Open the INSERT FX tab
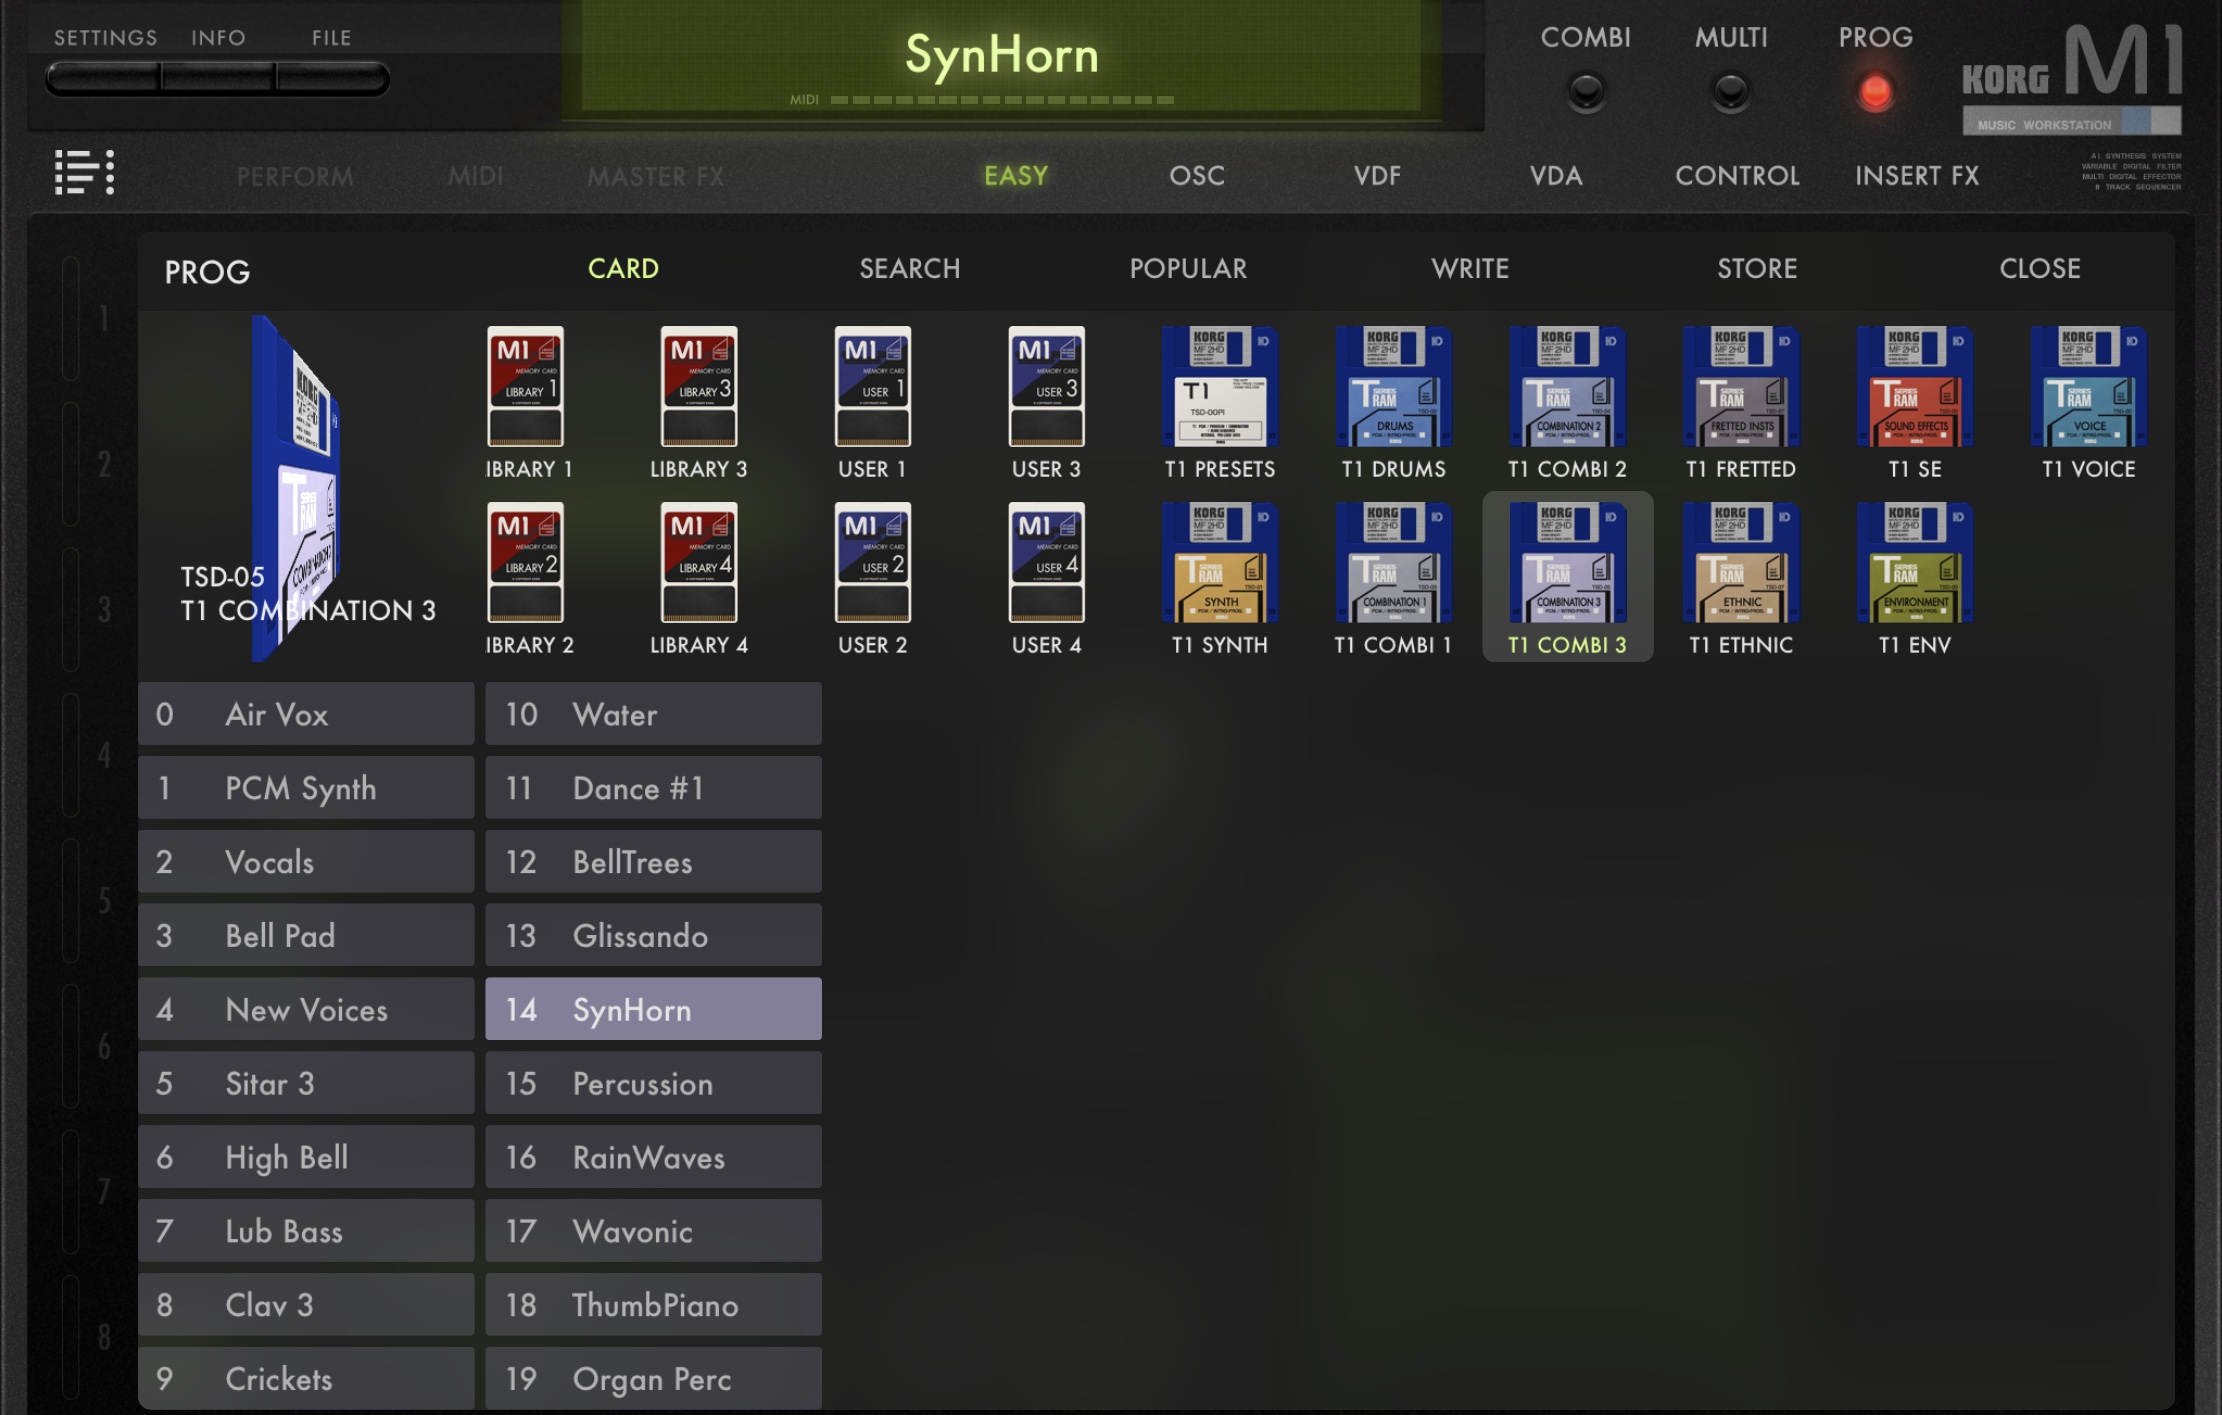This screenshot has height=1415, width=2222. click(x=1917, y=176)
